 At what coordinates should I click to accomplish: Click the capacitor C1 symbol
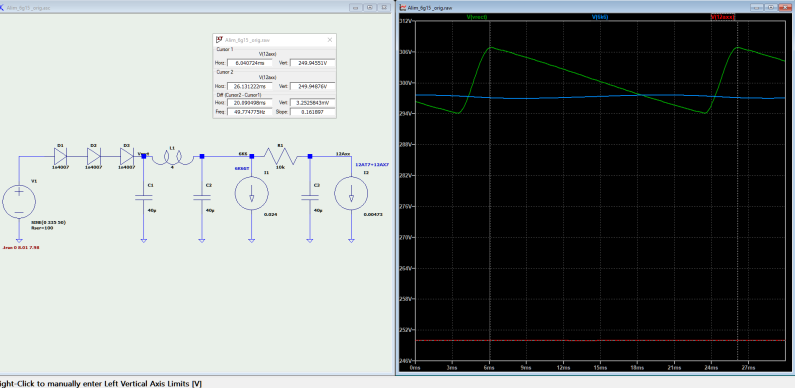coord(143,196)
